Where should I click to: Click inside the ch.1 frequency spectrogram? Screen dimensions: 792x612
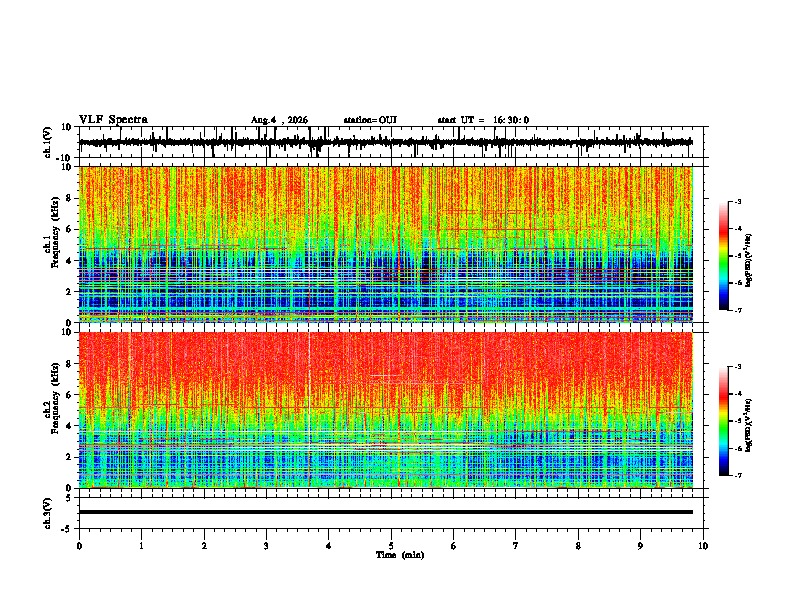coord(386,244)
